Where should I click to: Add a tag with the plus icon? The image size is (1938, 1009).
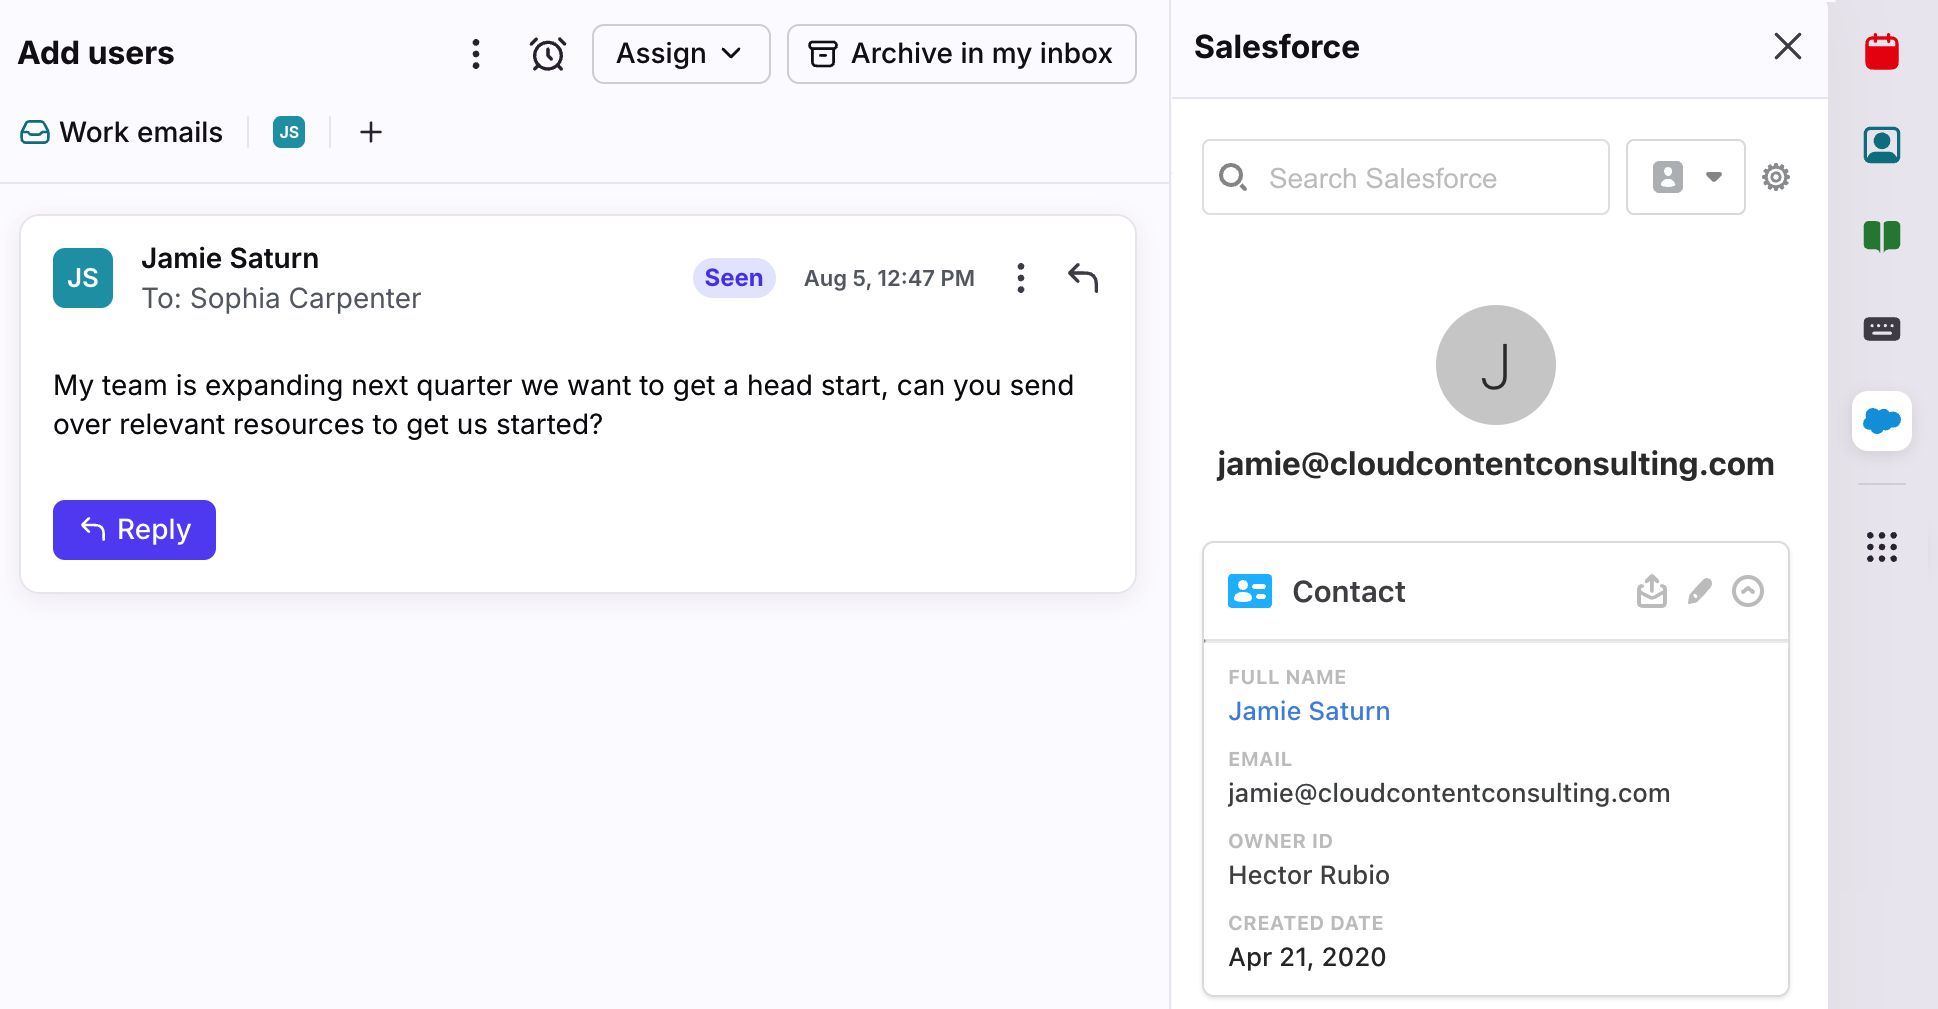pos(371,132)
